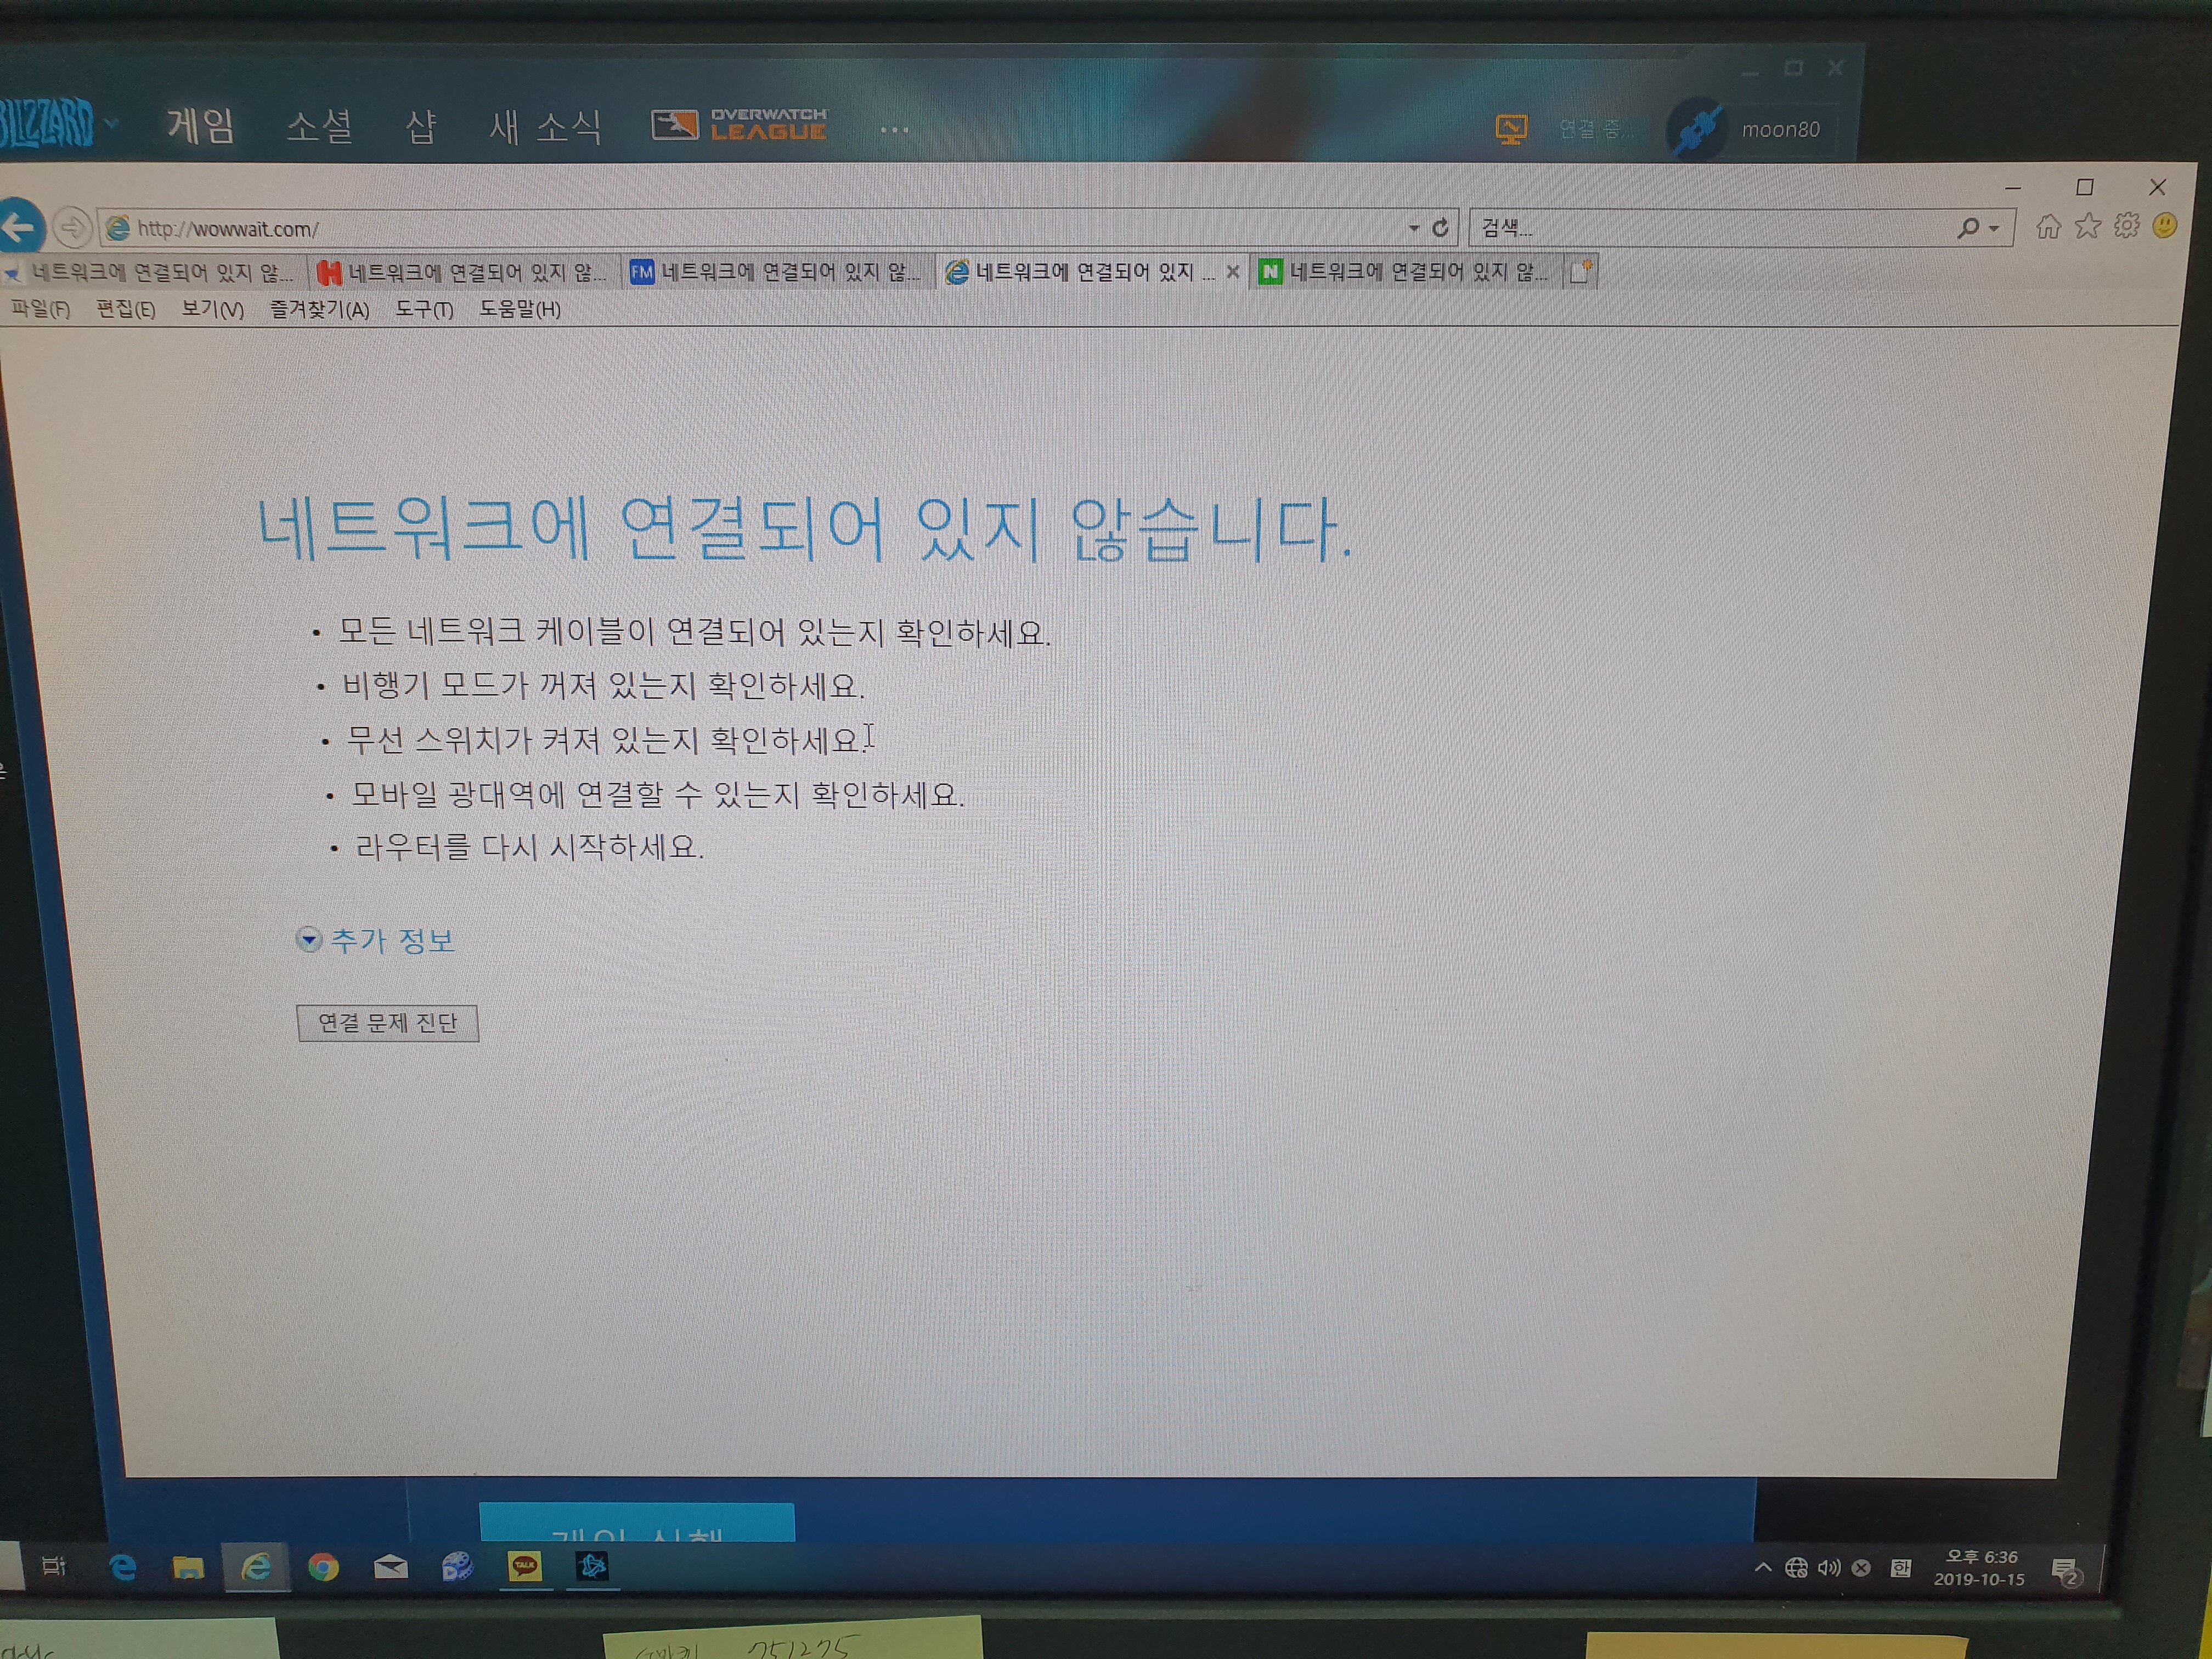This screenshot has width=2212, height=1659.
Task: Click the search box labeled 검색
Action: pos(1710,228)
